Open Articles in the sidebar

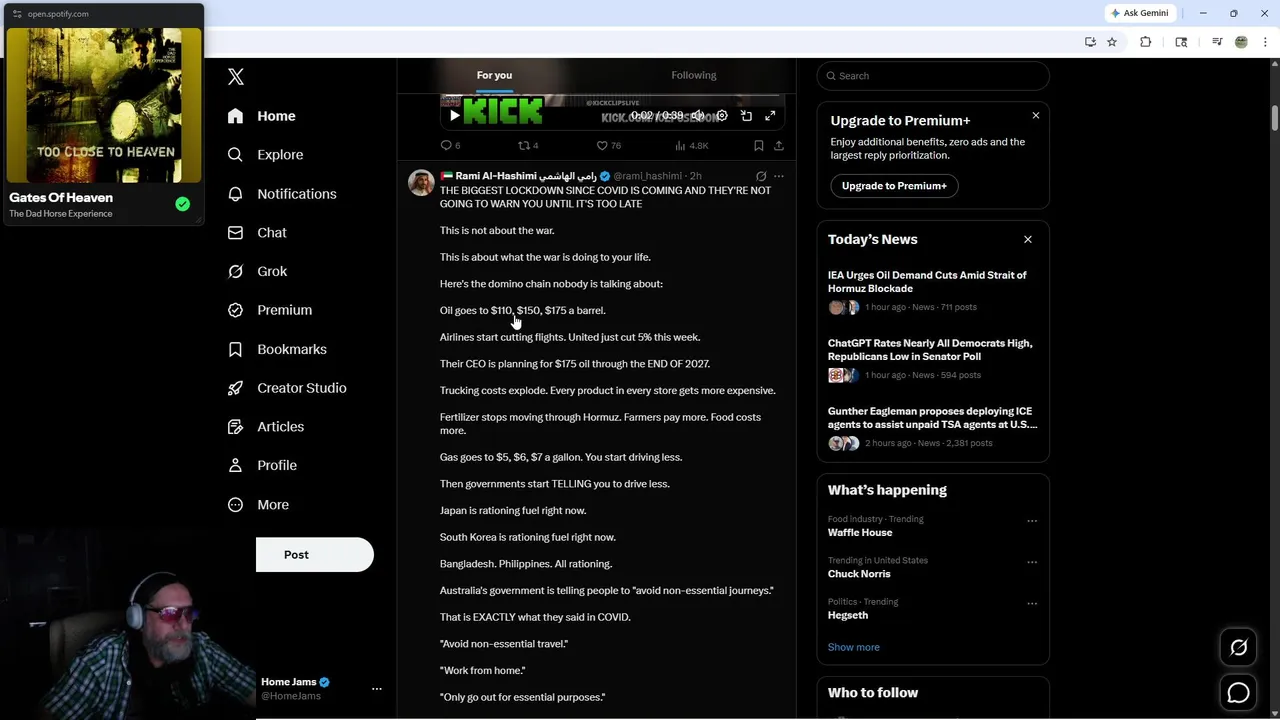[266, 427]
